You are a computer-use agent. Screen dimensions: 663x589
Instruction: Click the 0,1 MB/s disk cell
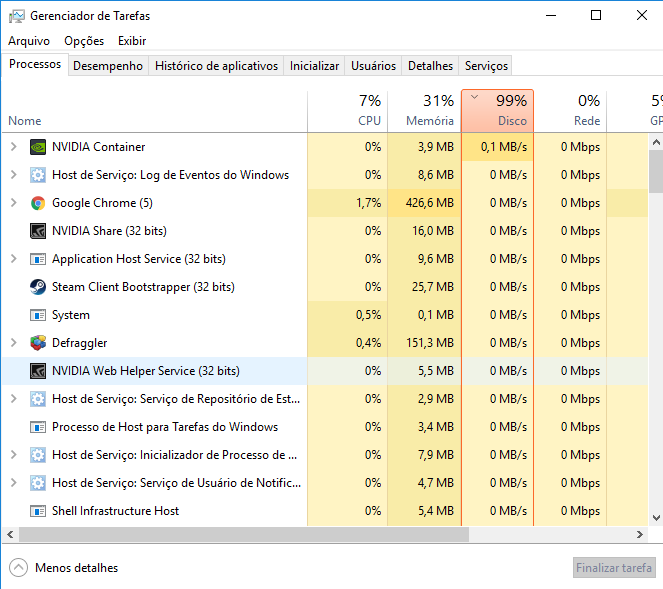tap(498, 147)
